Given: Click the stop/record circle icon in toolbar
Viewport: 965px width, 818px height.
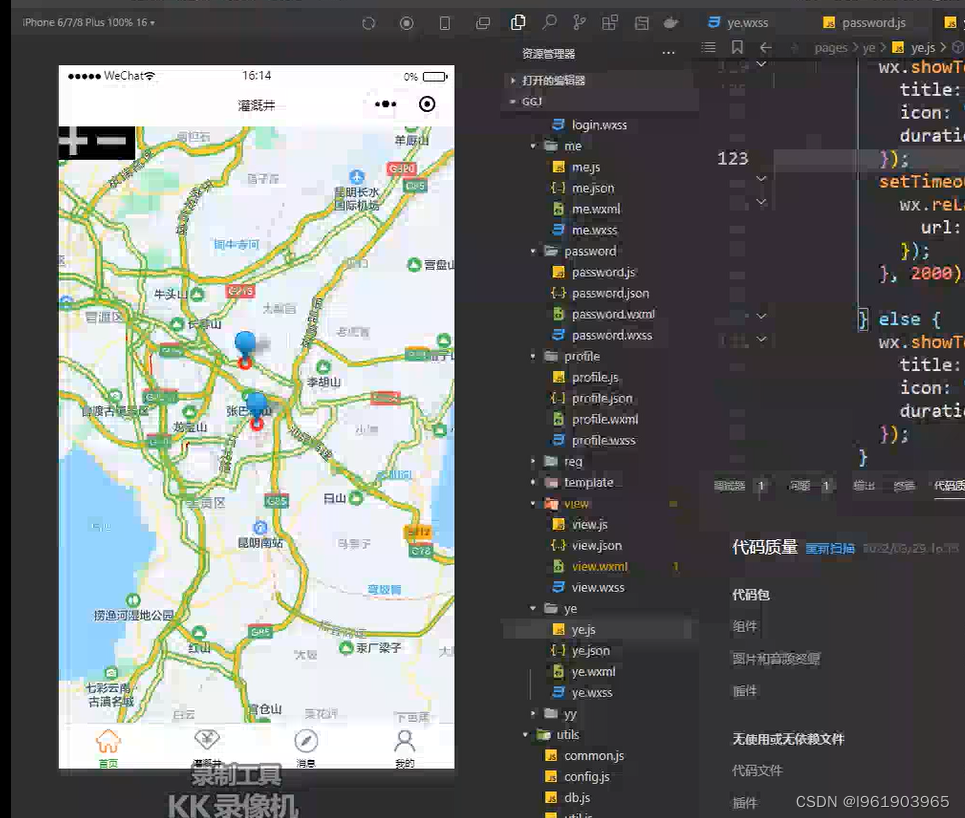Looking at the screenshot, I should [406, 23].
